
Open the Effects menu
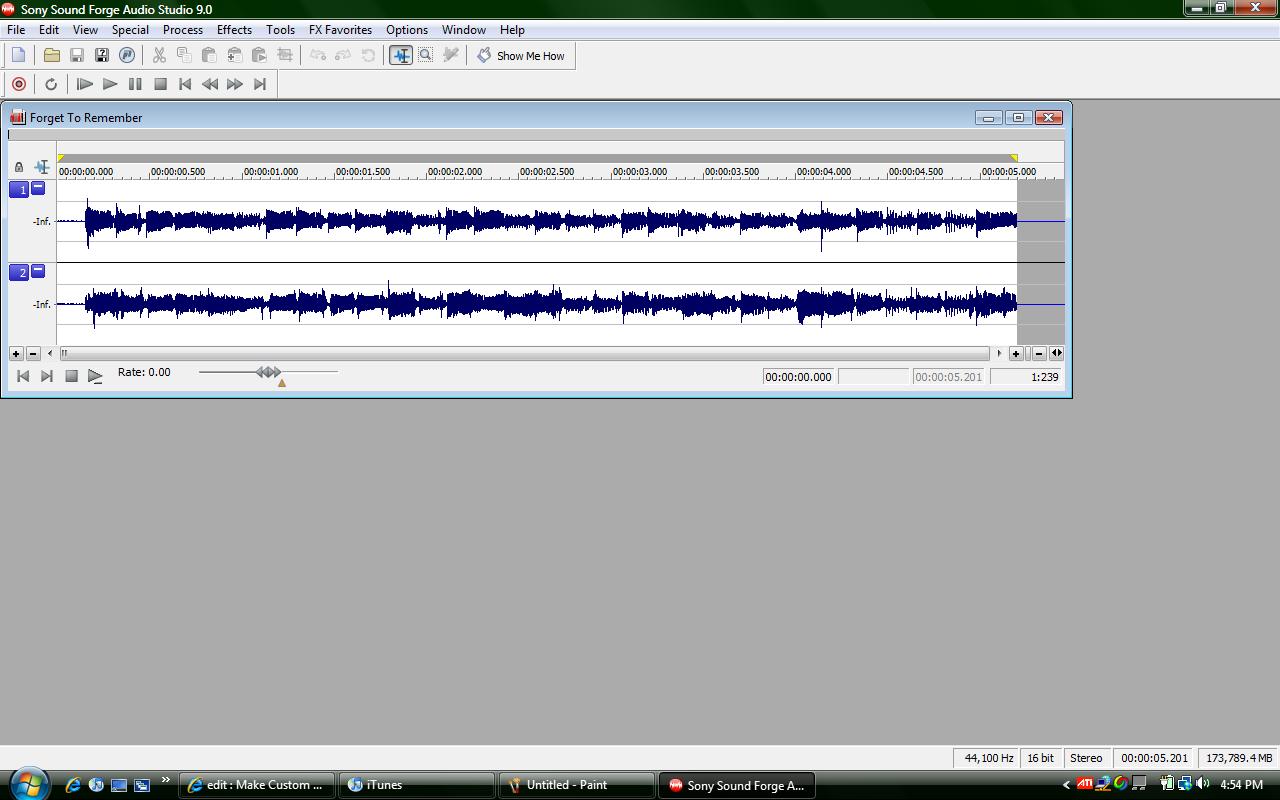pos(234,30)
